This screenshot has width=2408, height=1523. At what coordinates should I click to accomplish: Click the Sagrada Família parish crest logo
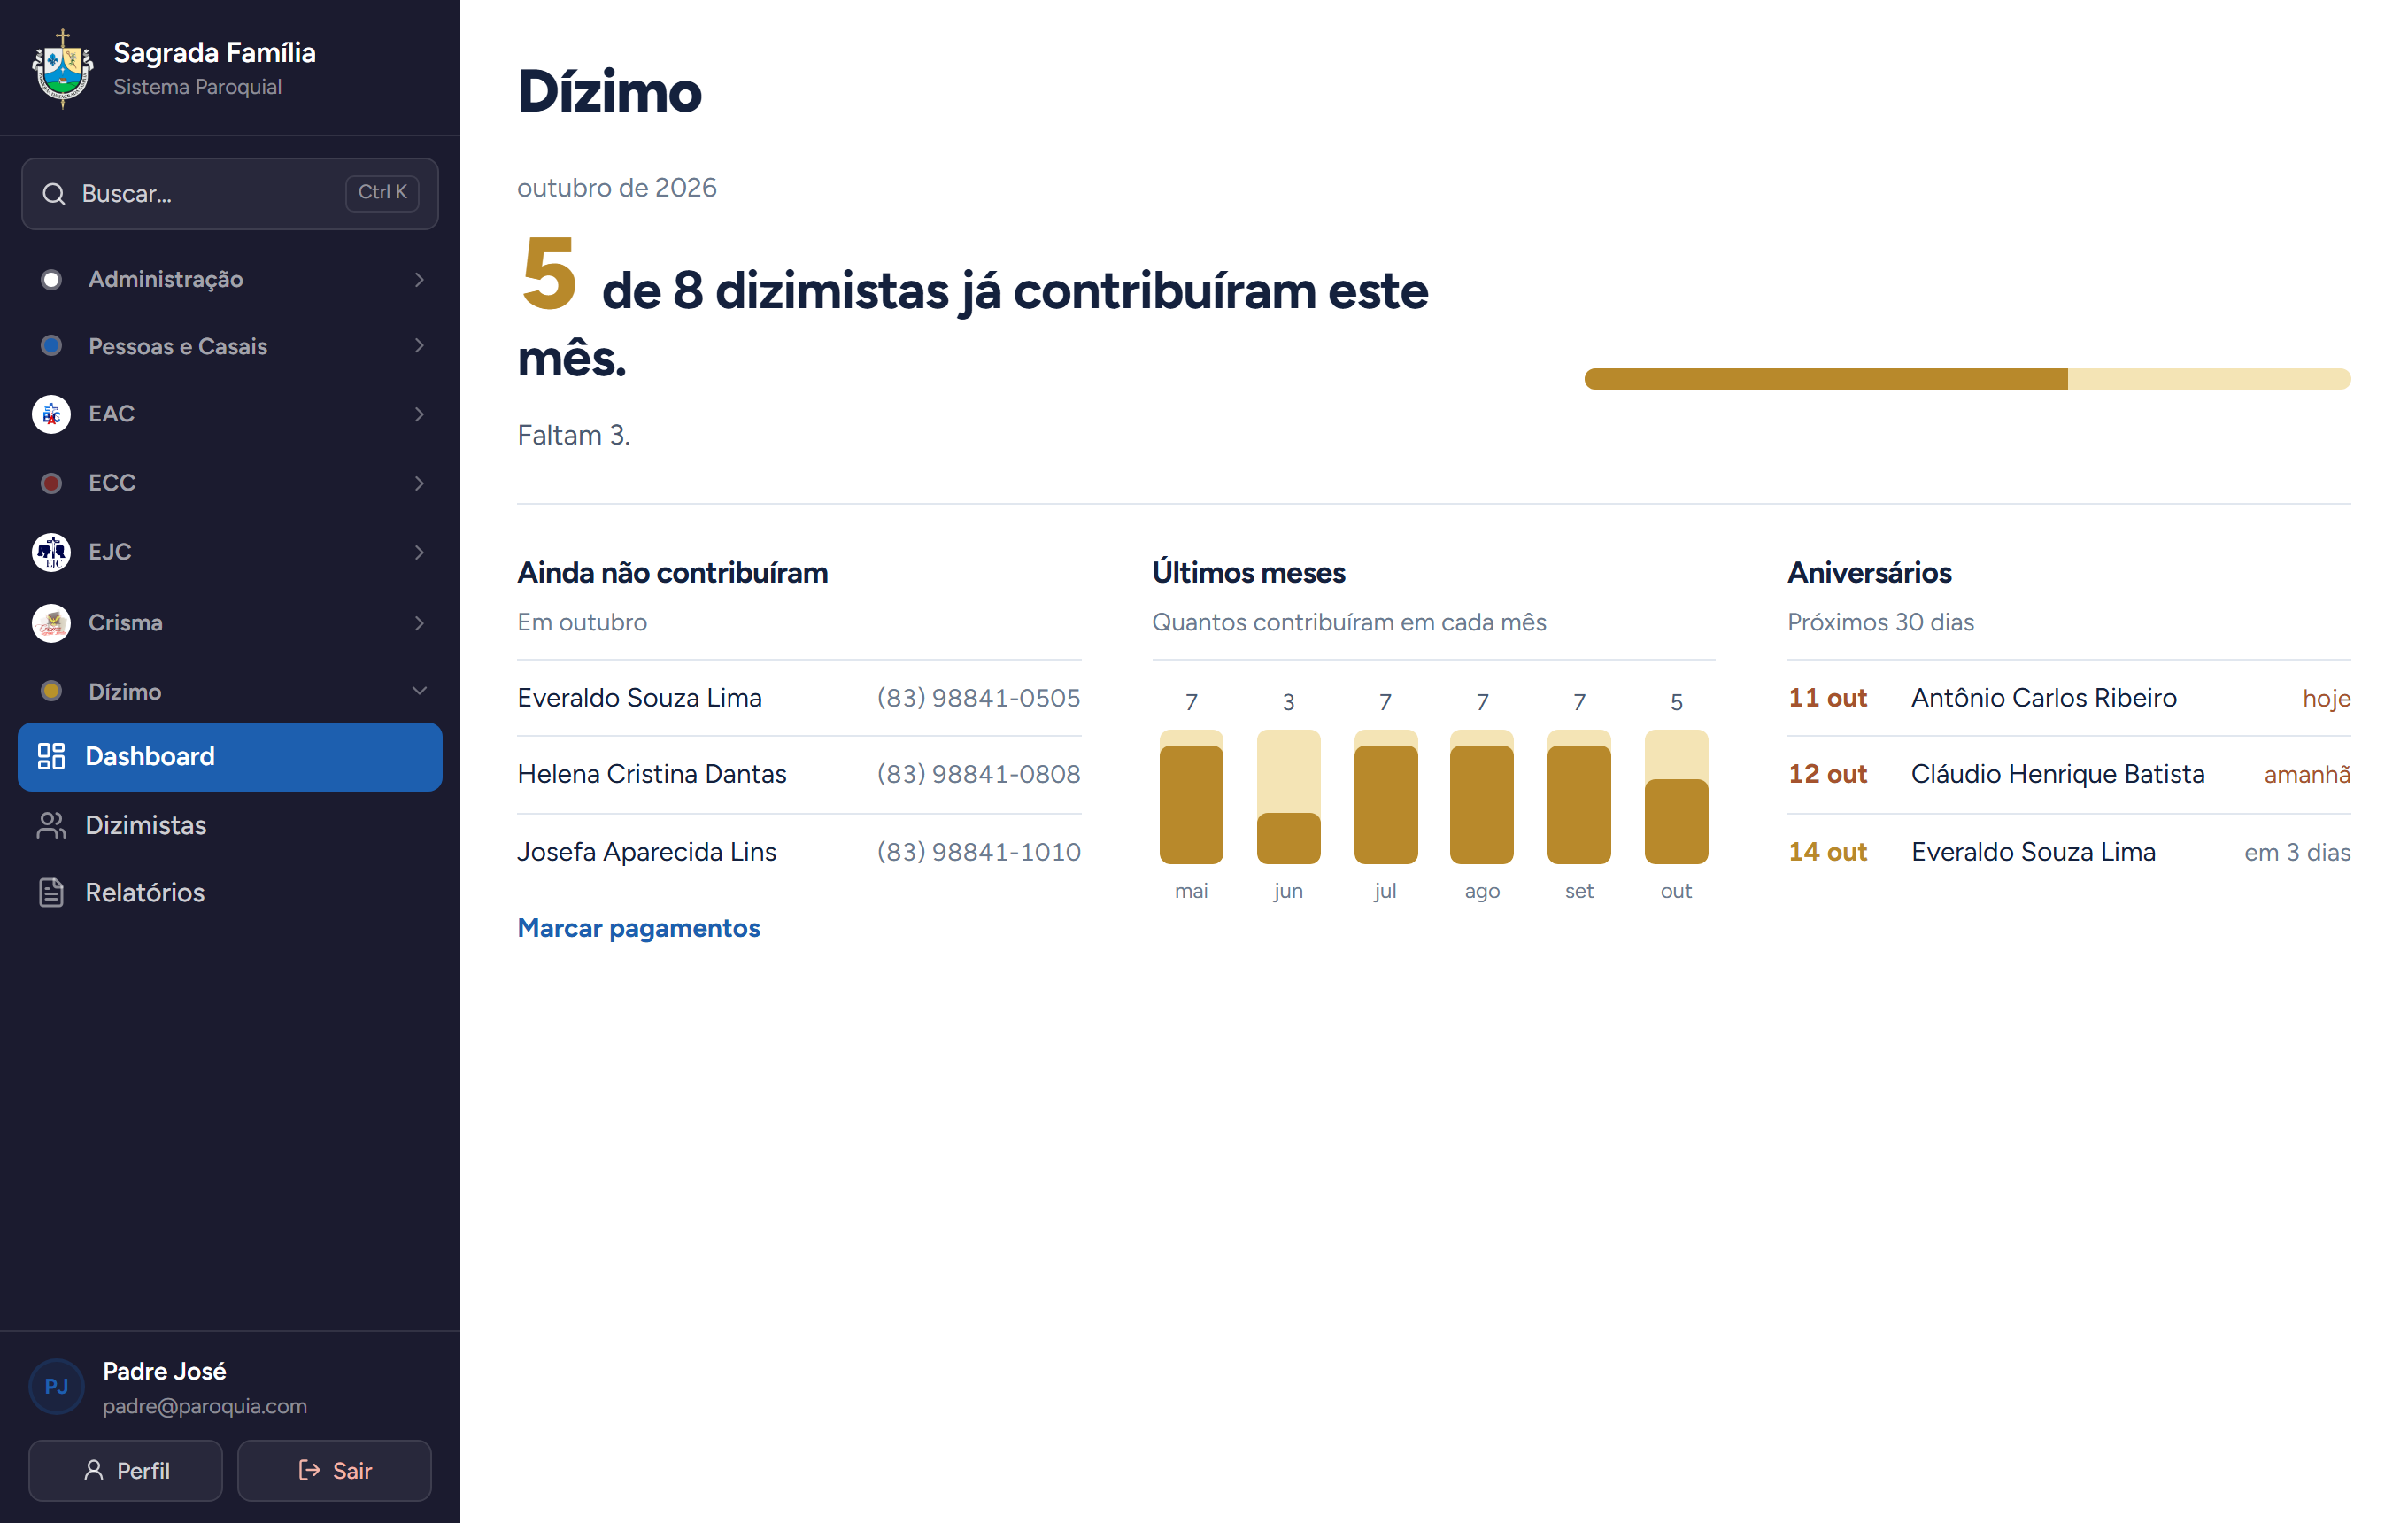coord(62,68)
